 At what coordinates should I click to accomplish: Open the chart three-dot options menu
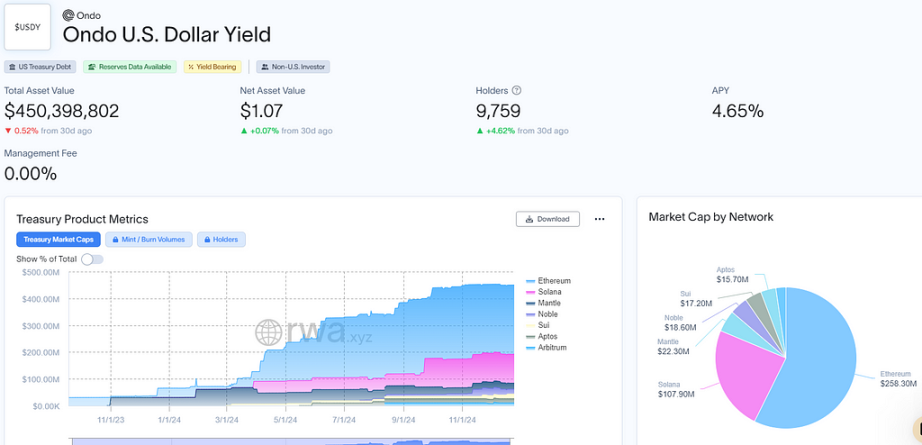(x=599, y=219)
